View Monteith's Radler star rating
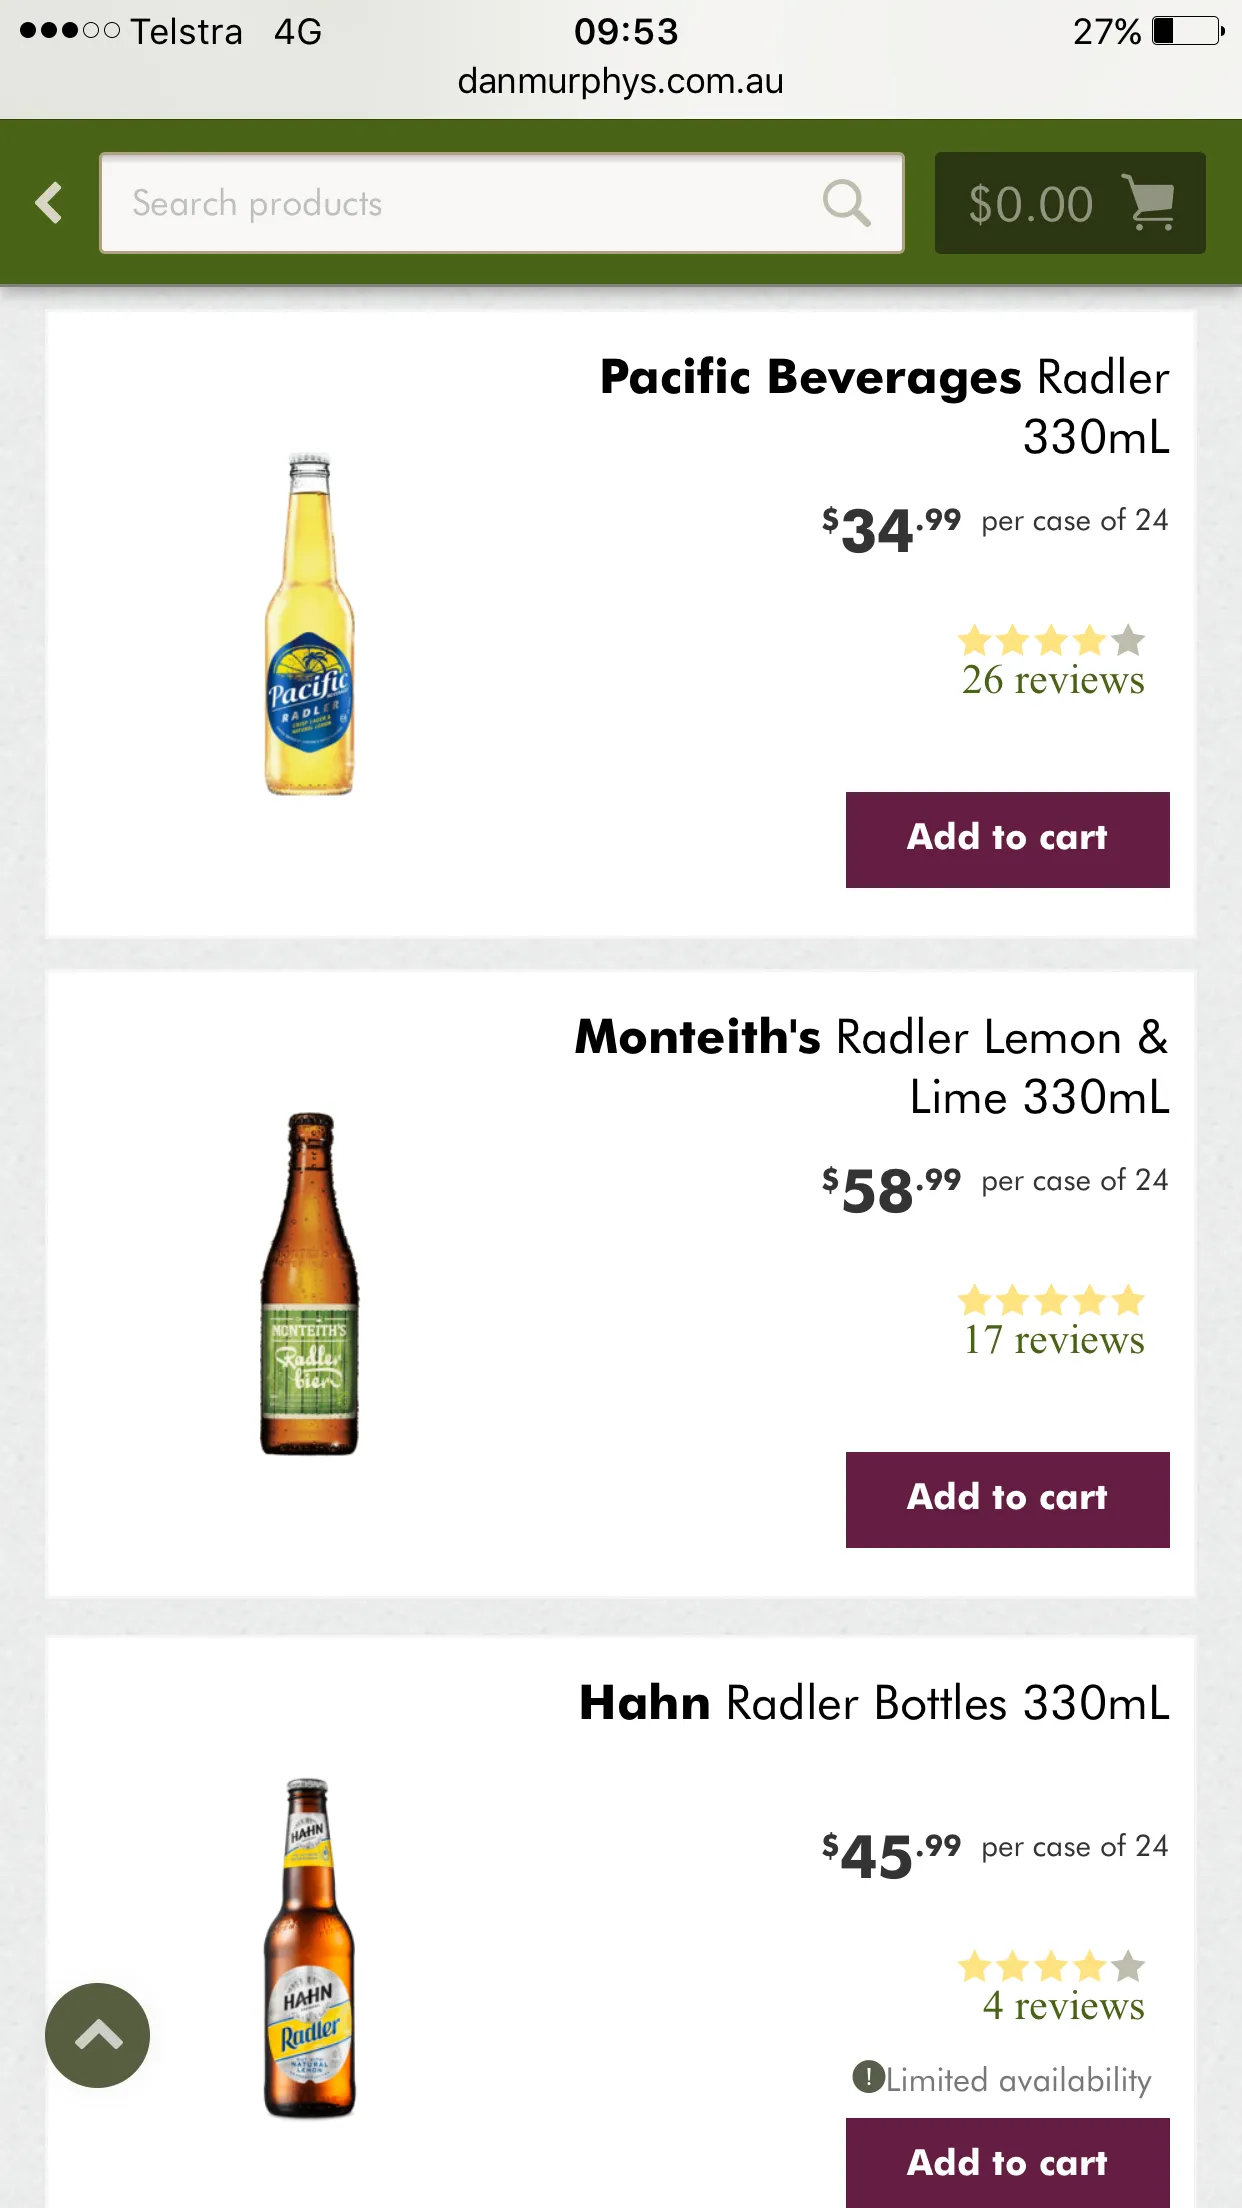The width and height of the screenshot is (1242, 2208). click(x=1051, y=1300)
